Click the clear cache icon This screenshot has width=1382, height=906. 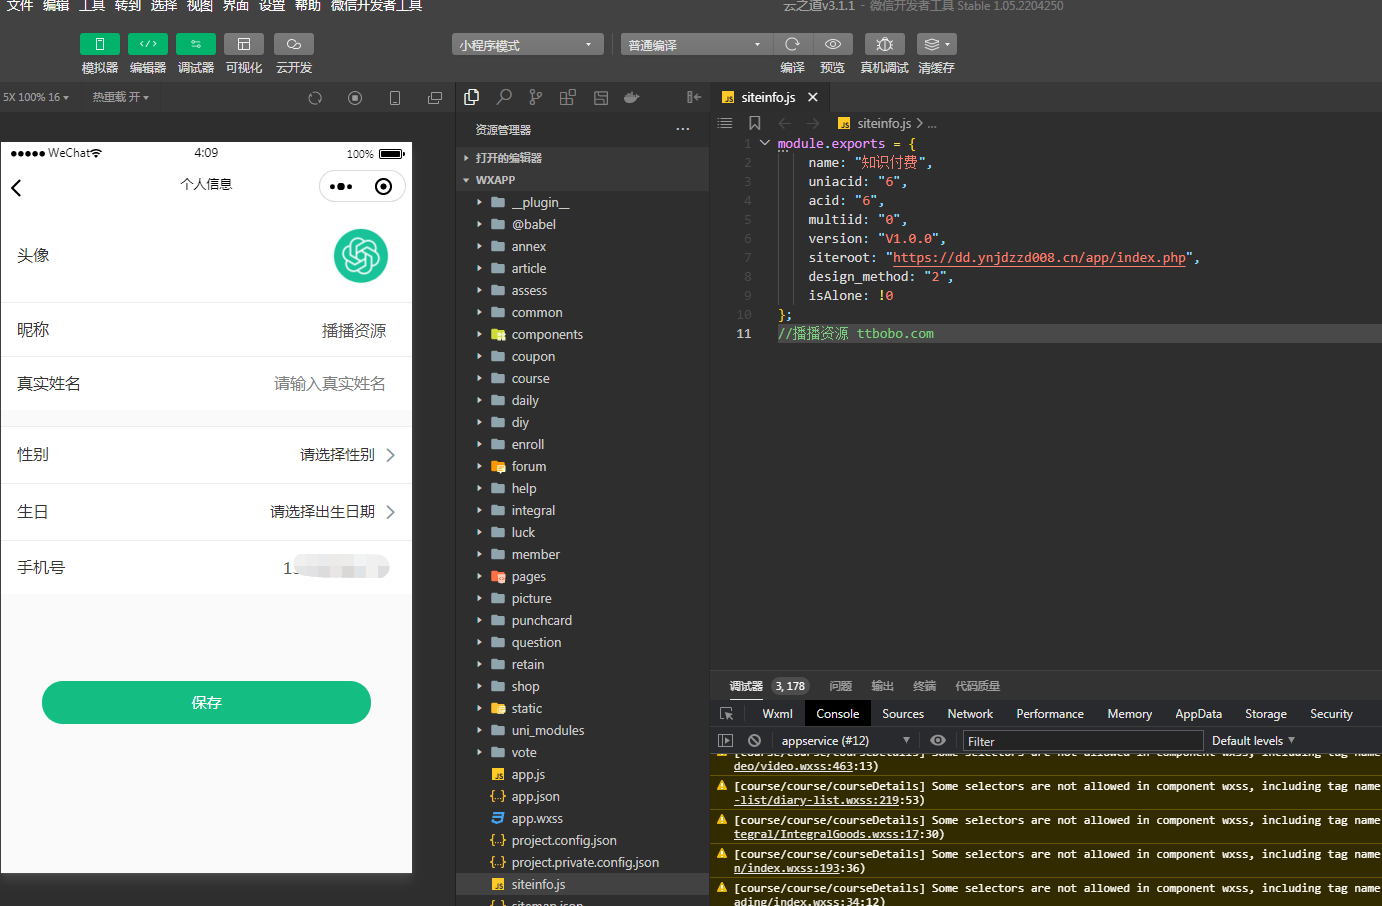click(936, 44)
